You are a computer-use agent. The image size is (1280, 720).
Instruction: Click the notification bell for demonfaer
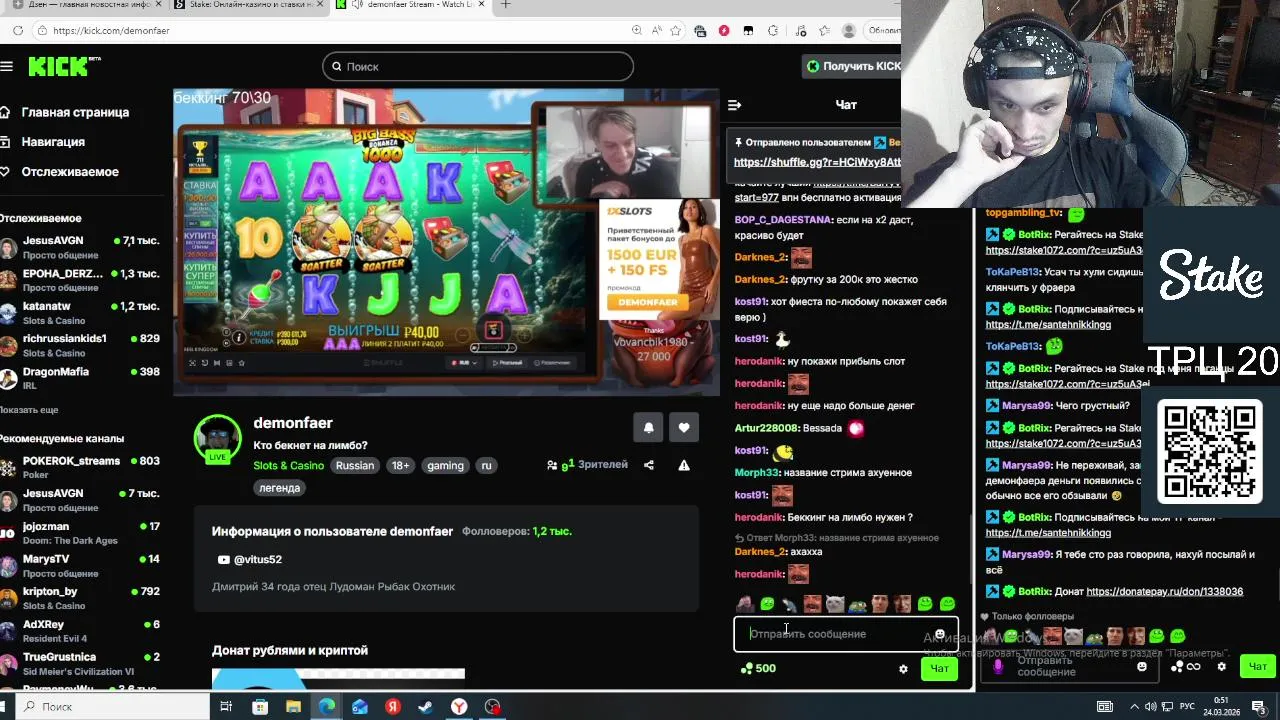pyautogui.click(x=648, y=427)
